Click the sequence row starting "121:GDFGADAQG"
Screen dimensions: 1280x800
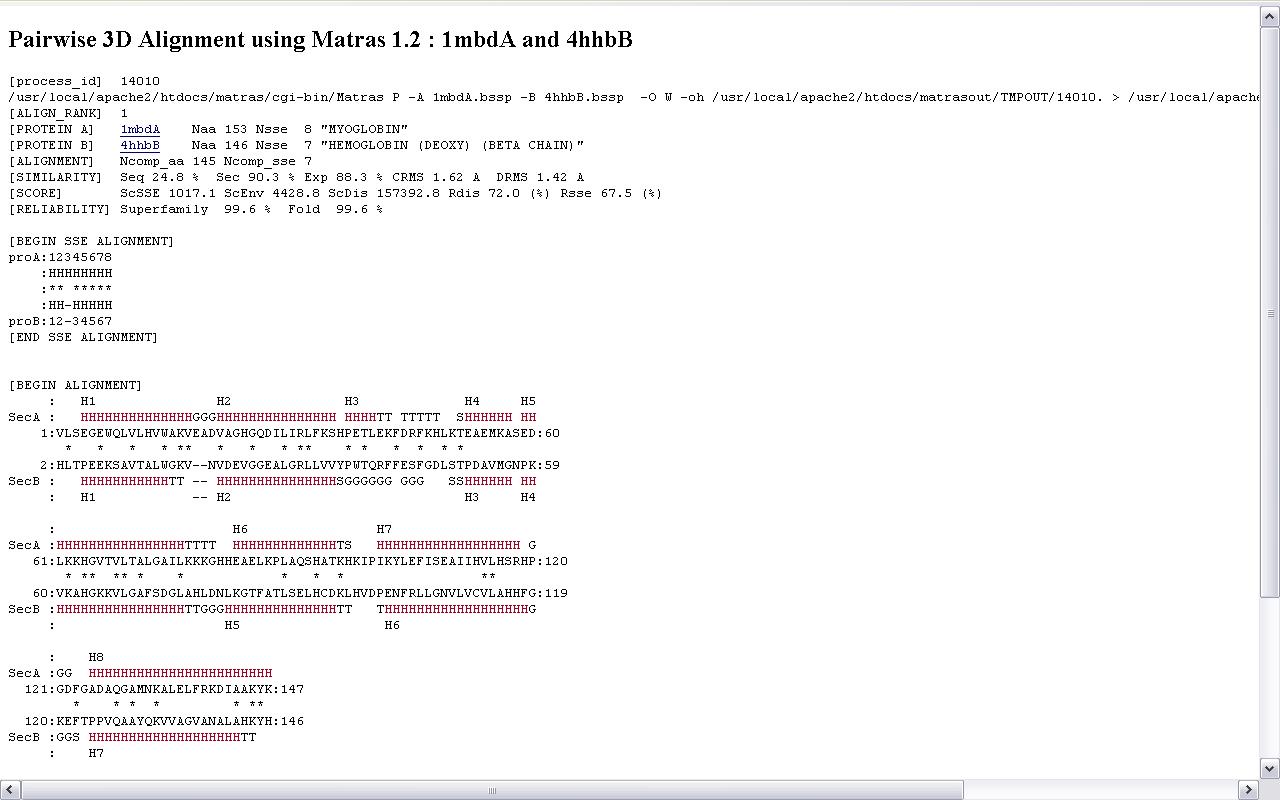click(x=164, y=689)
